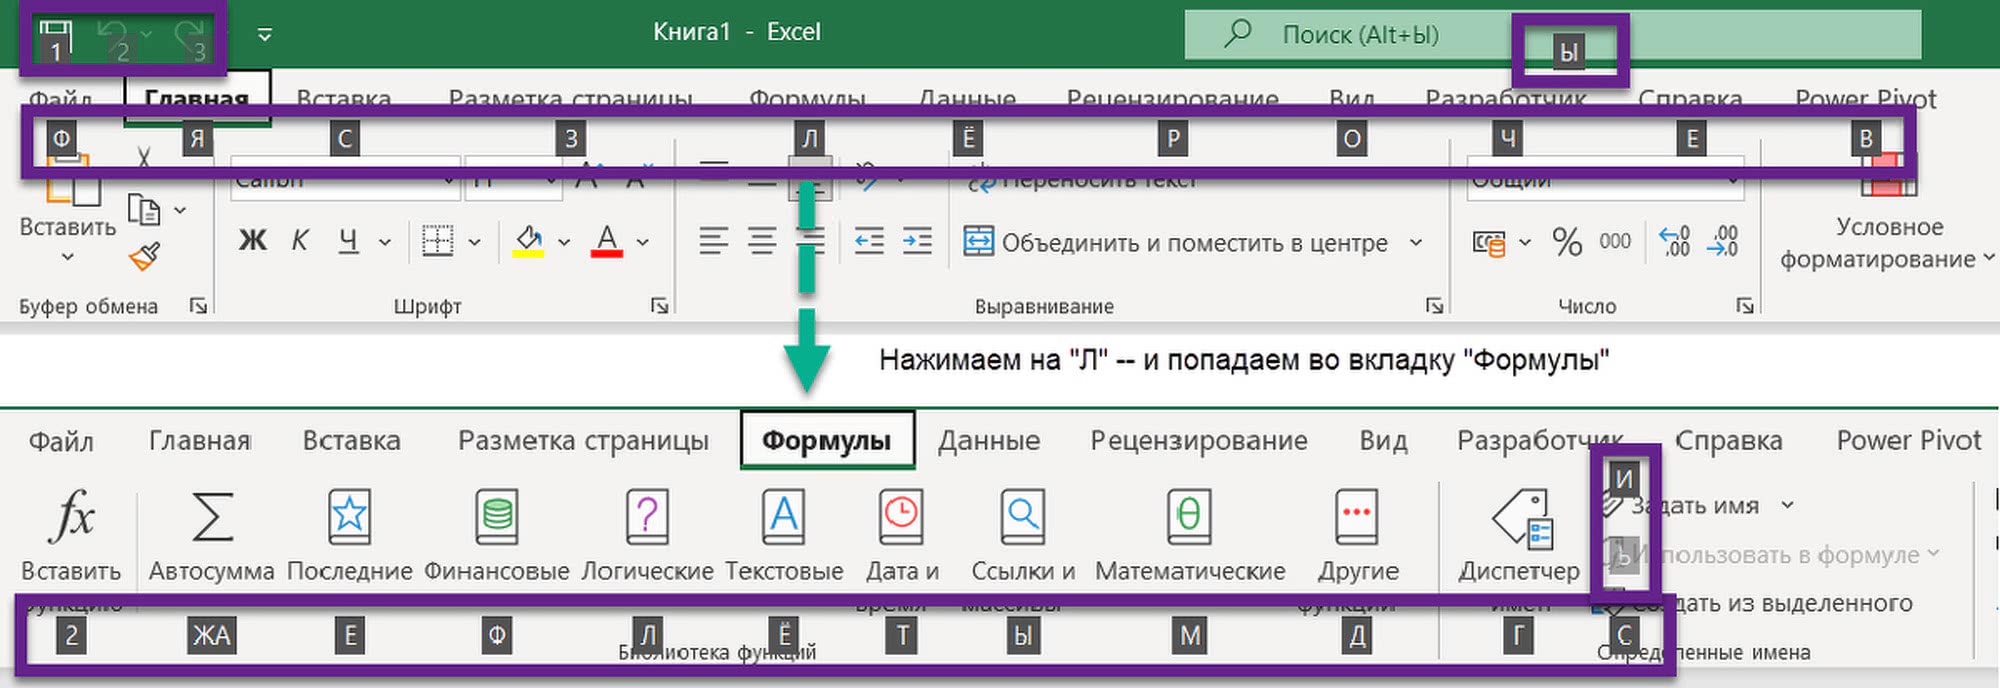Expand the font color dropdown arrow

point(643,242)
